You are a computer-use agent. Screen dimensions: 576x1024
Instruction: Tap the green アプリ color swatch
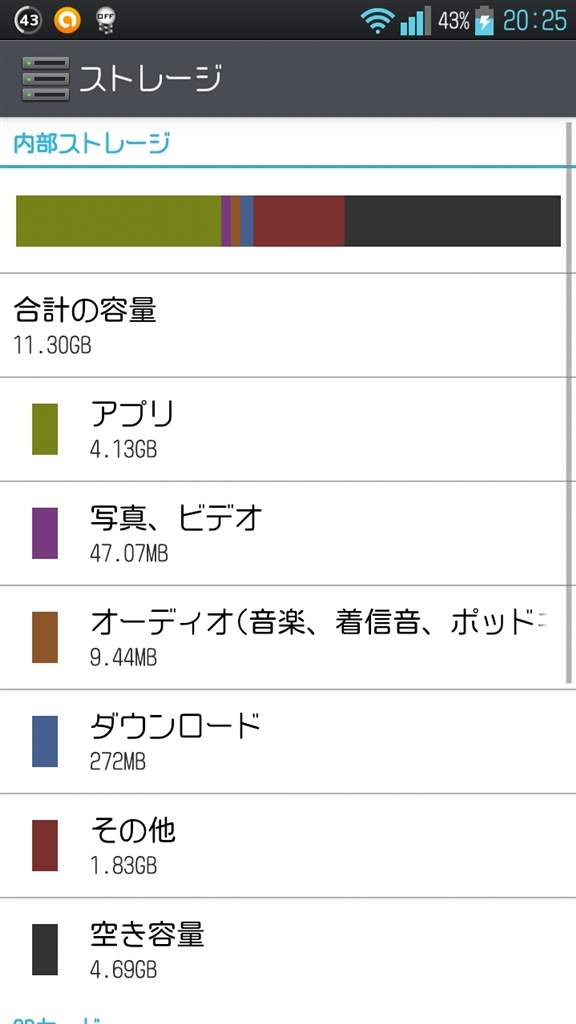point(45,429)
